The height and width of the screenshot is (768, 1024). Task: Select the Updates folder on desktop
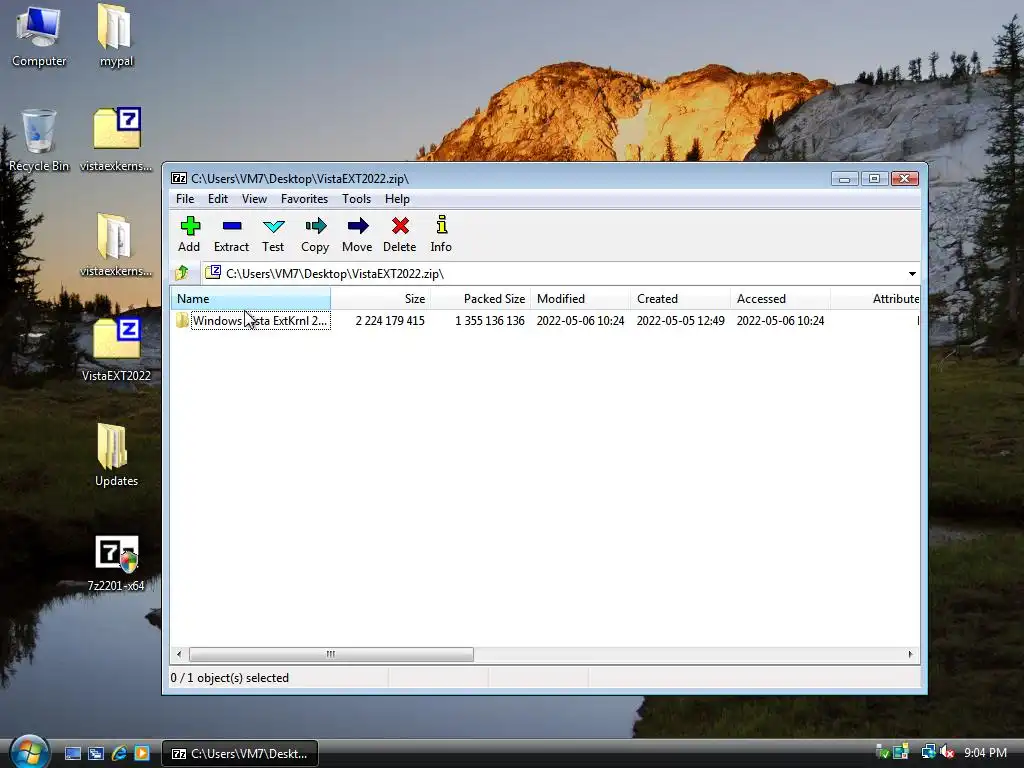coord(116,455)
